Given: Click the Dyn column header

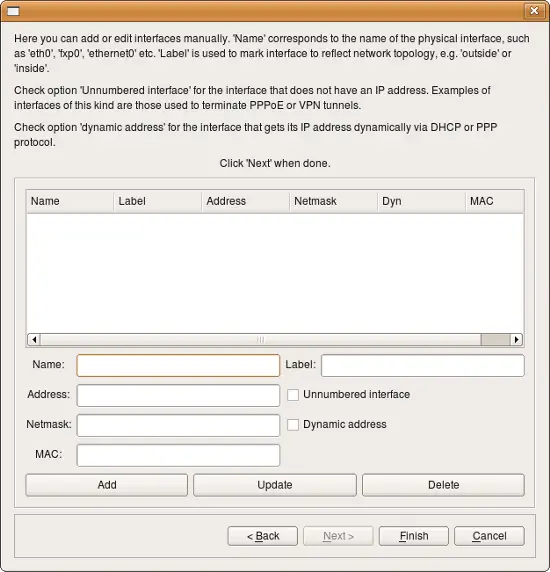Looking at the screenshot, I should 421,201.
